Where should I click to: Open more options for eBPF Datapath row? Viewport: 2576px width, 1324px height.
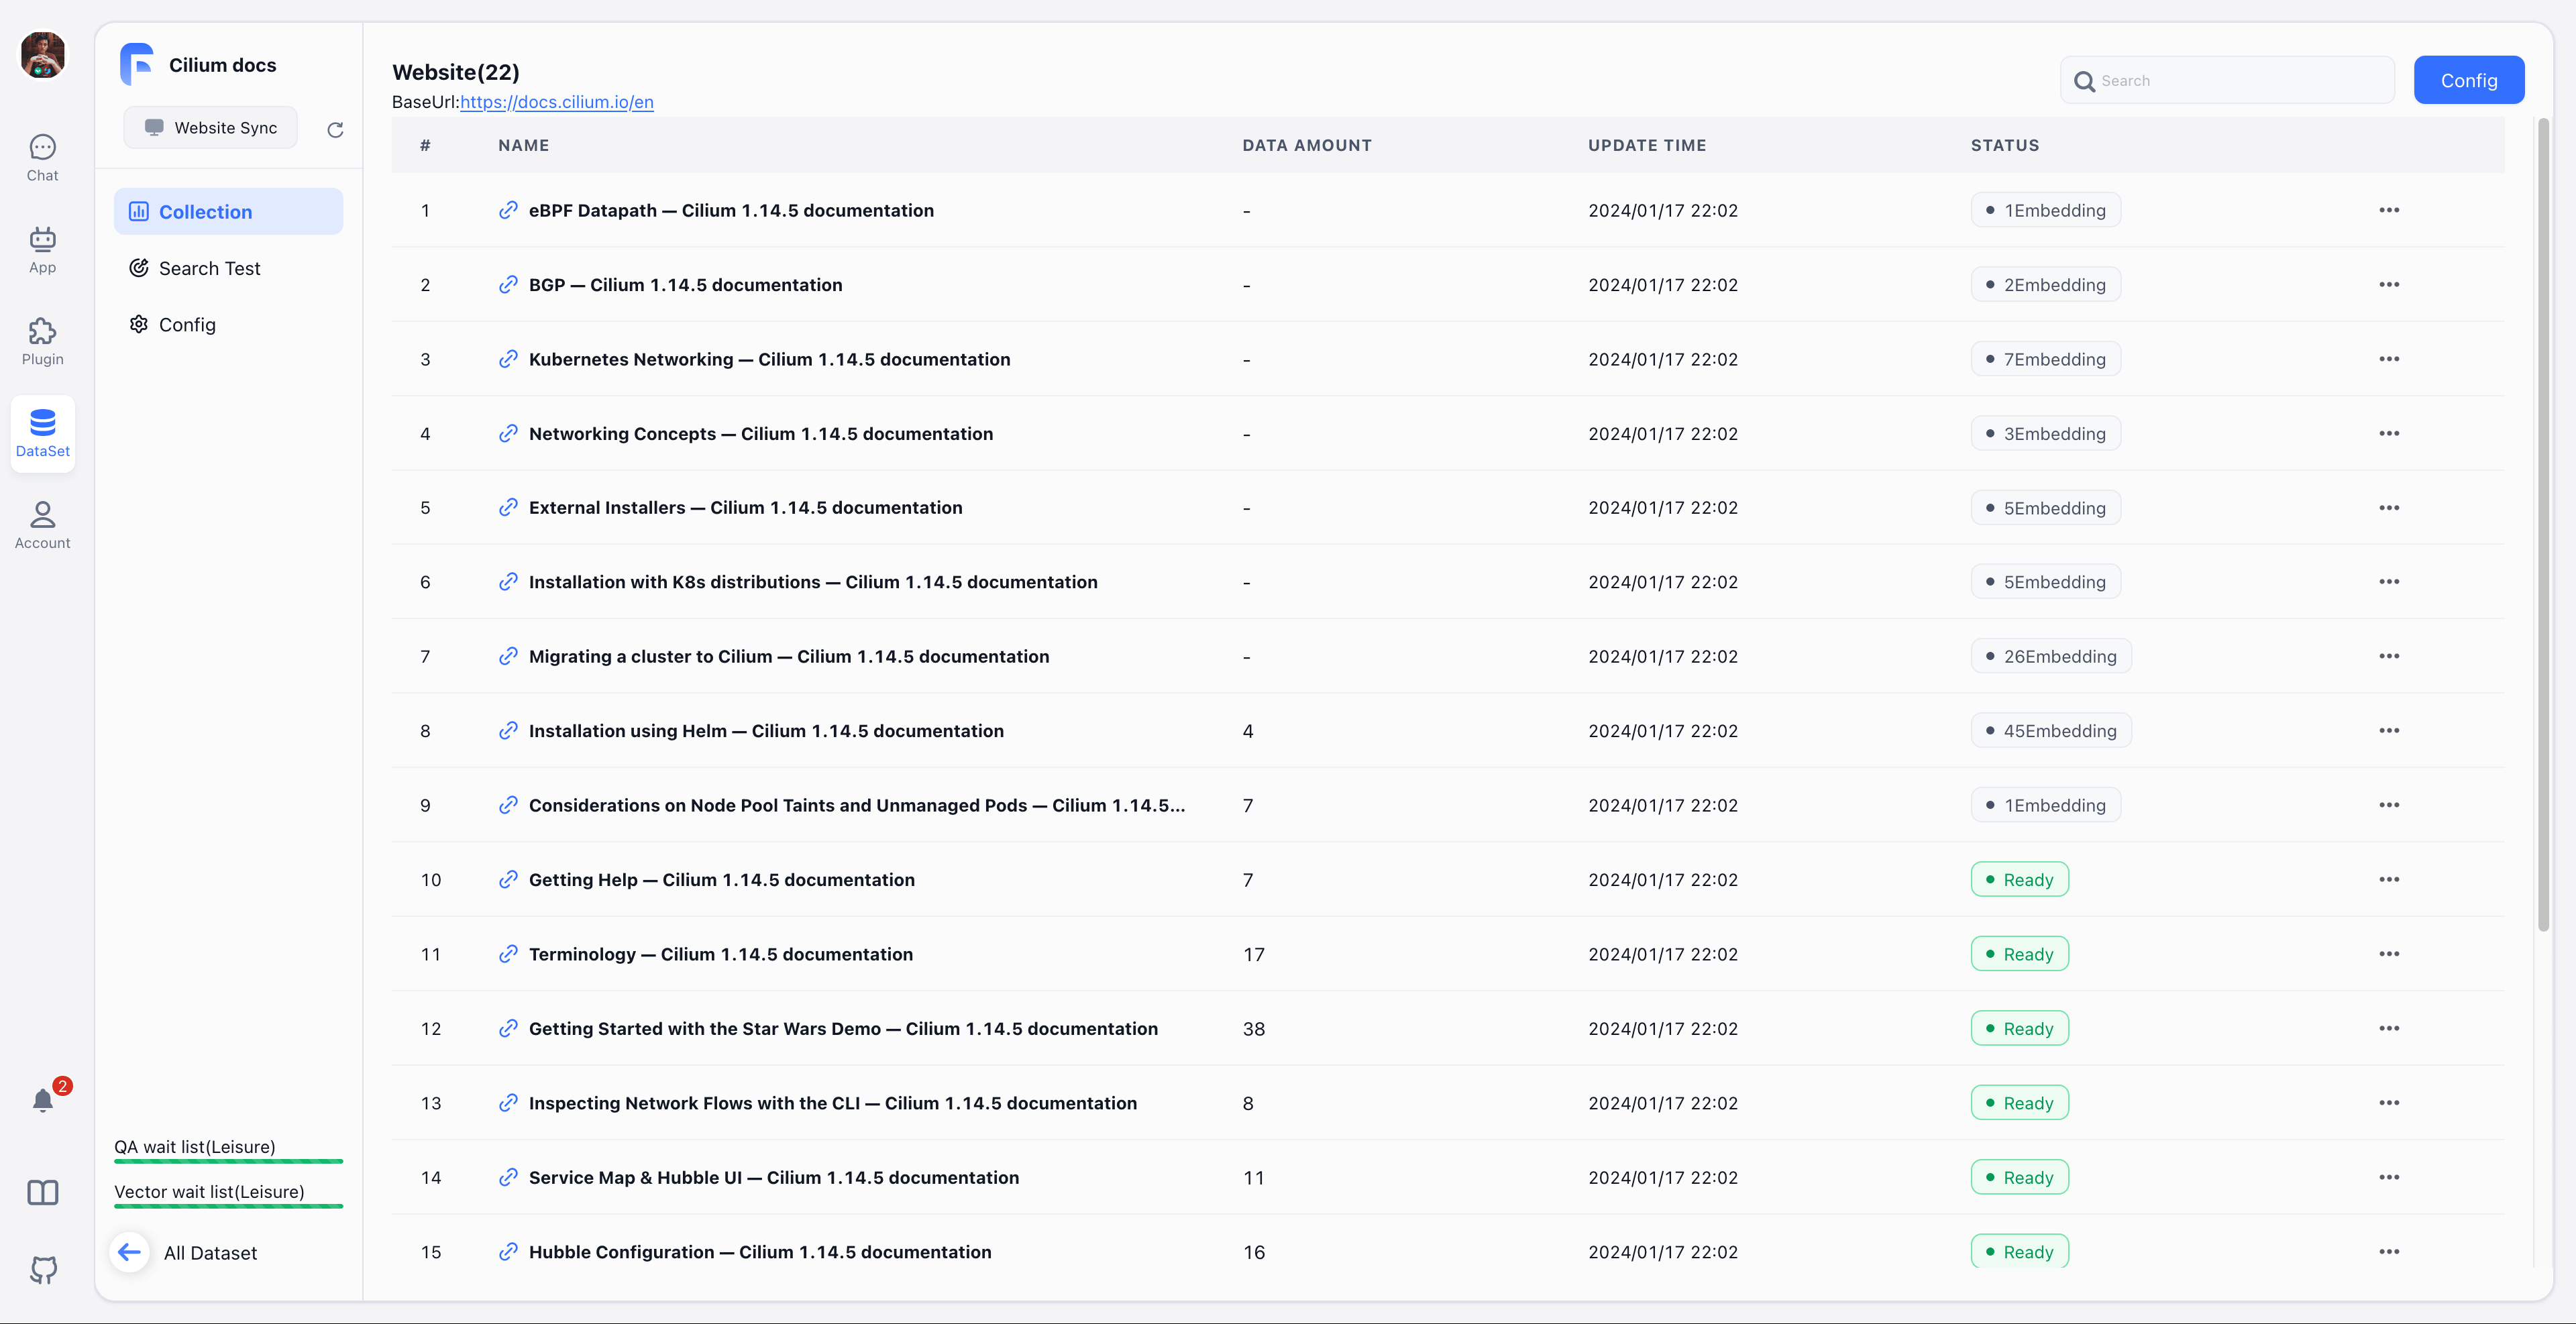2388,210
